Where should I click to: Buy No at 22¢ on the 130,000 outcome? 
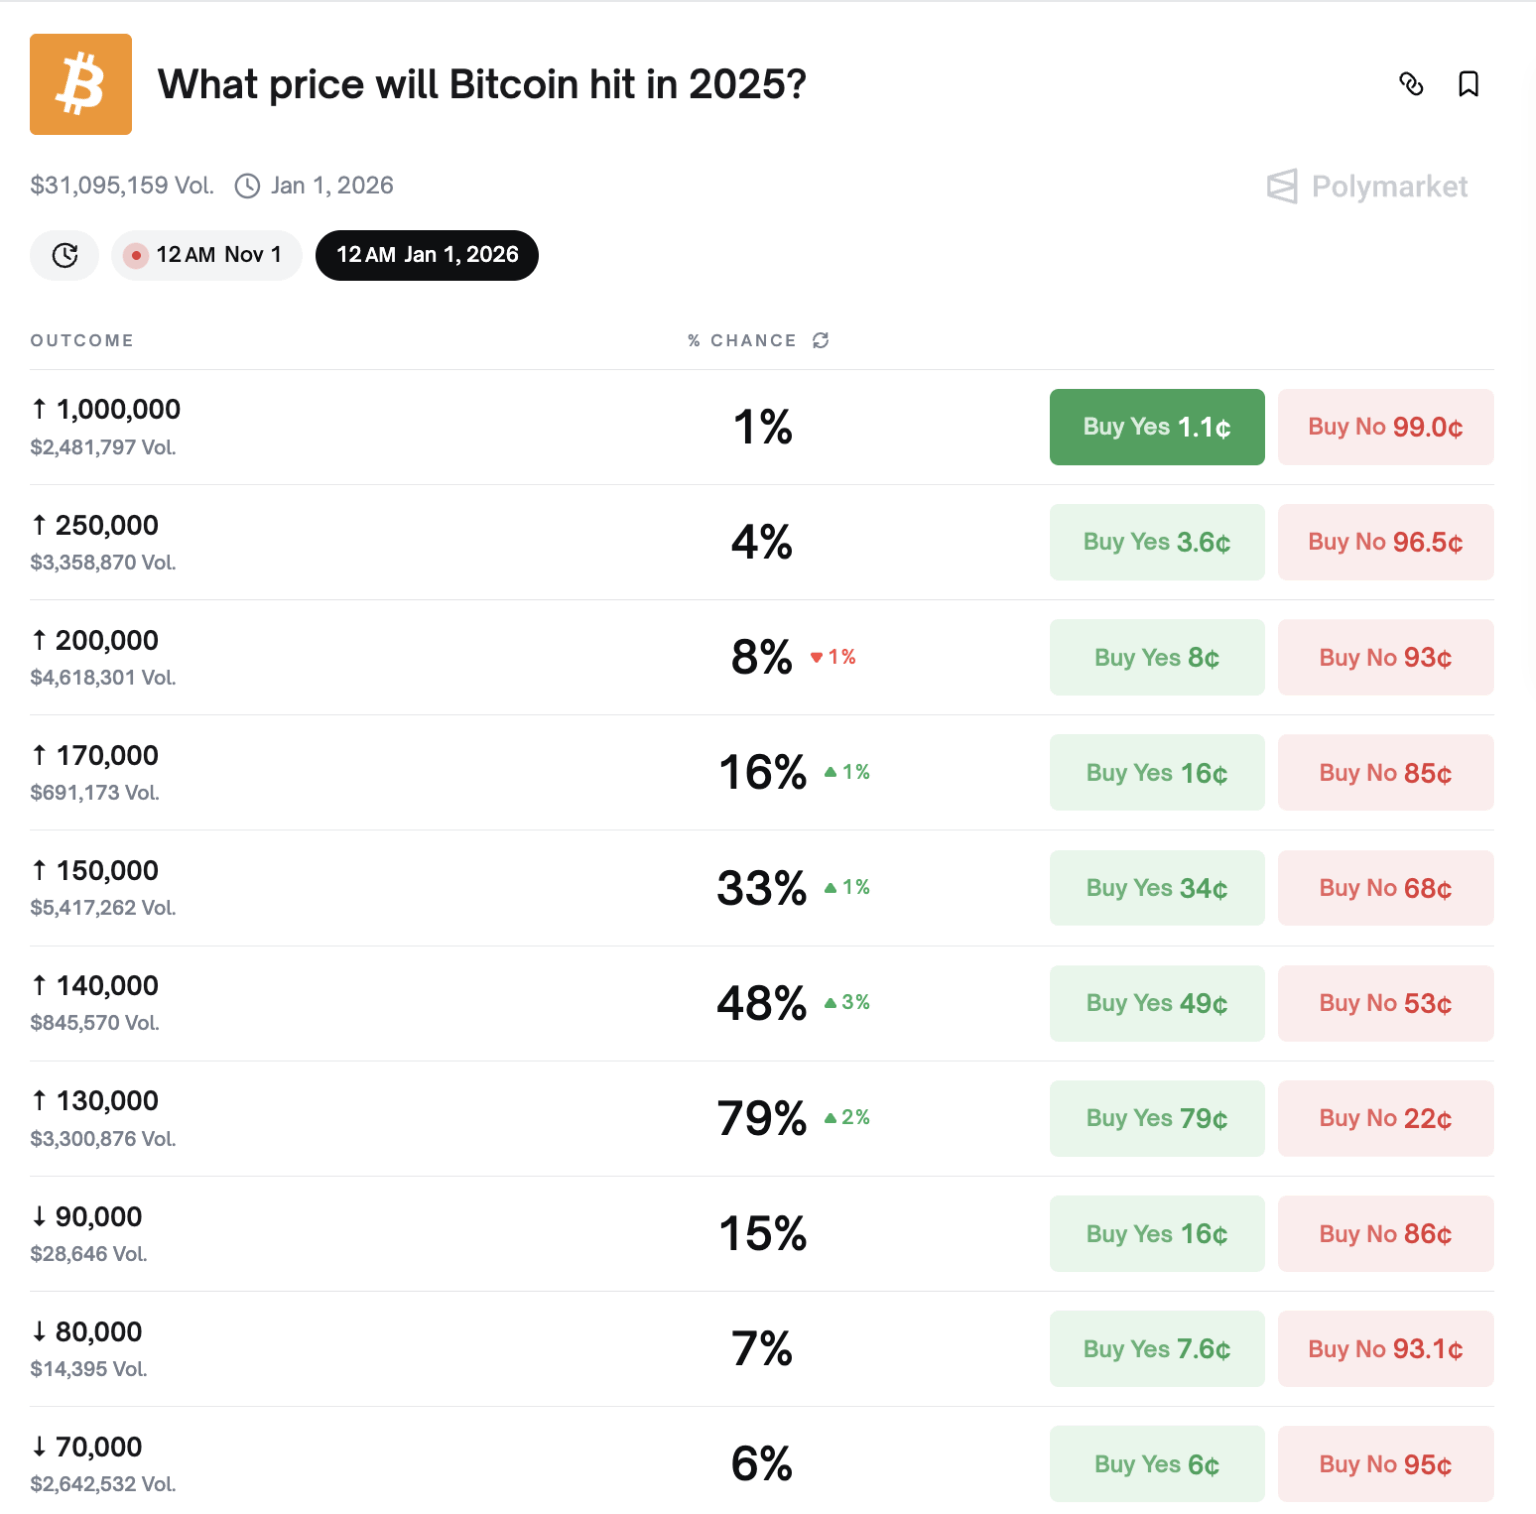point(1385,1118)
